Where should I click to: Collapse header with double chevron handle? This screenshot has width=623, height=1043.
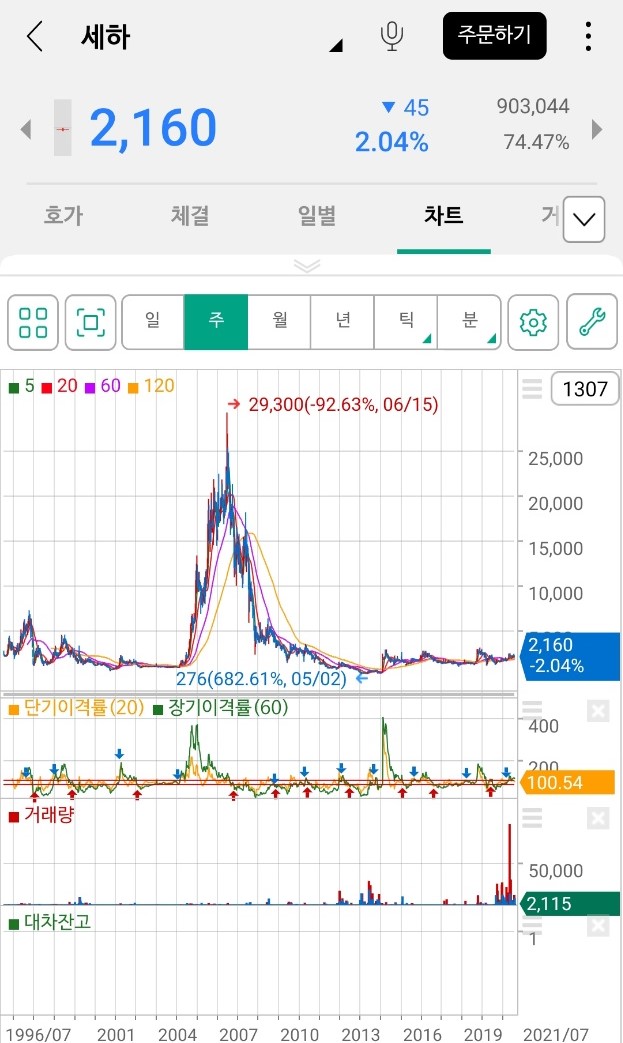[x=307, y=266]
